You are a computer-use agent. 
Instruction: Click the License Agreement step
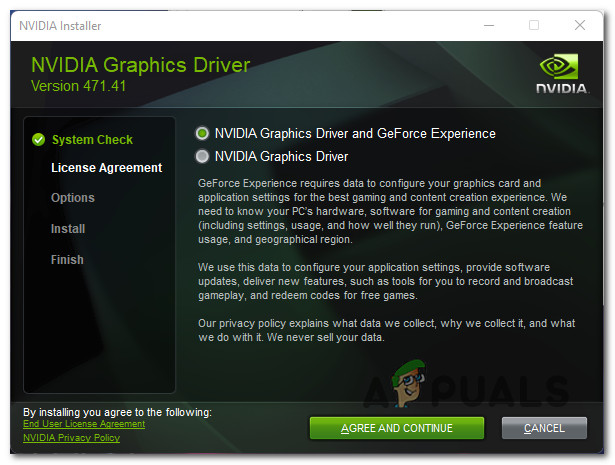[x=106, y=168]
